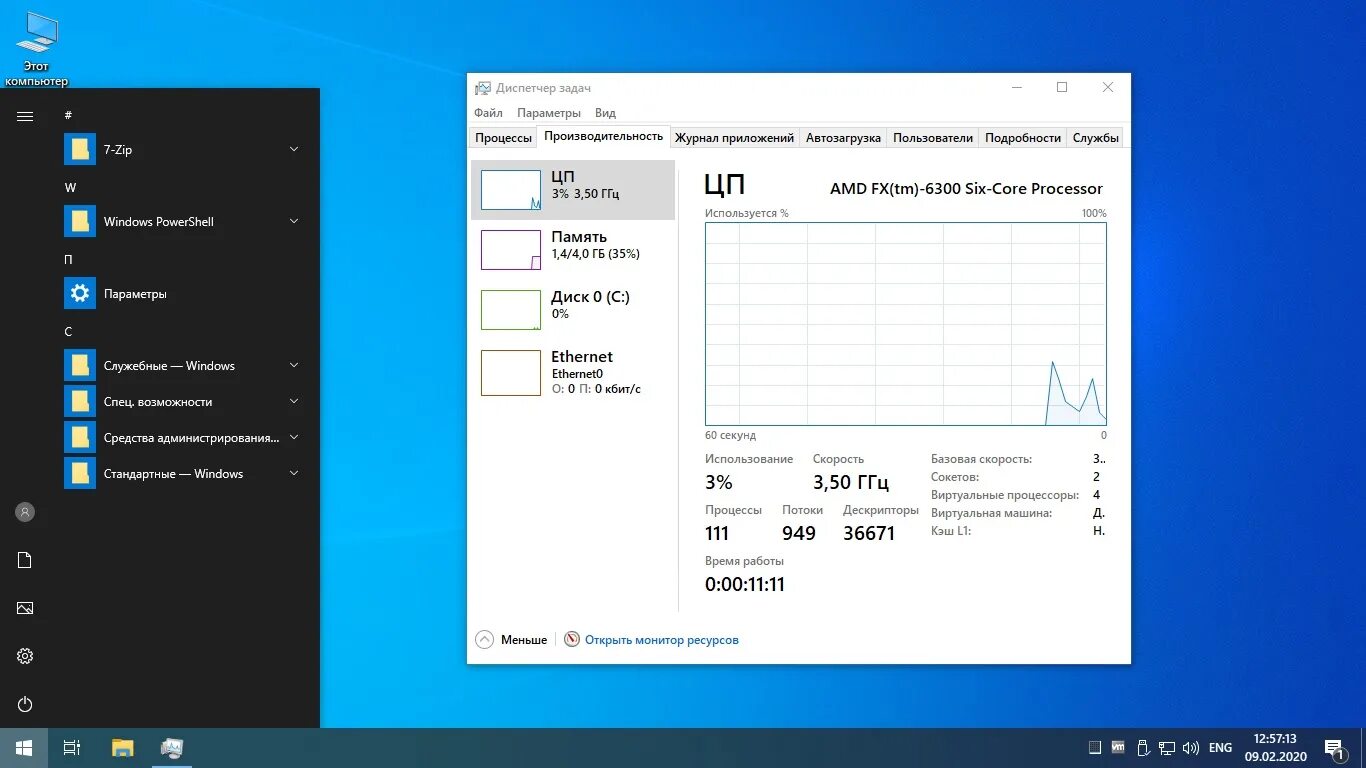Click the # letter header in Start

(x=68, y=116)
